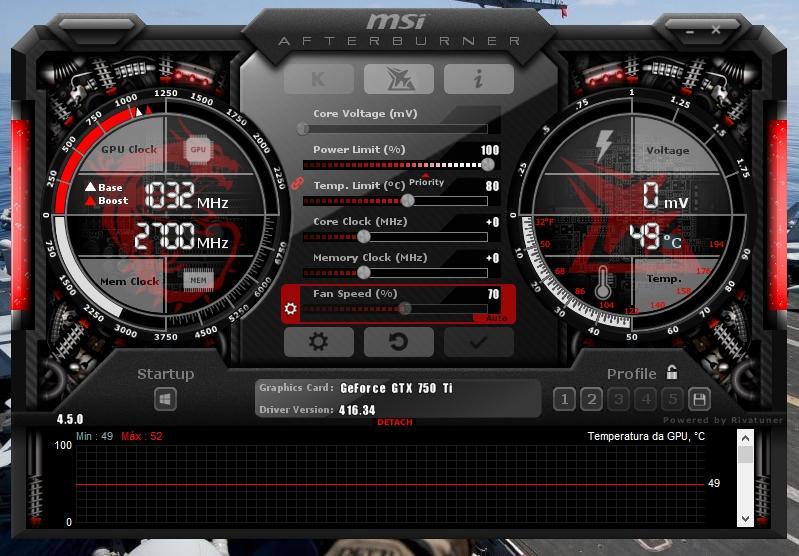The width and height of the screenshot is (799, 556).
Task: Click the 1032 MHz GPU clock readout
Action: [x=187, y=196]
